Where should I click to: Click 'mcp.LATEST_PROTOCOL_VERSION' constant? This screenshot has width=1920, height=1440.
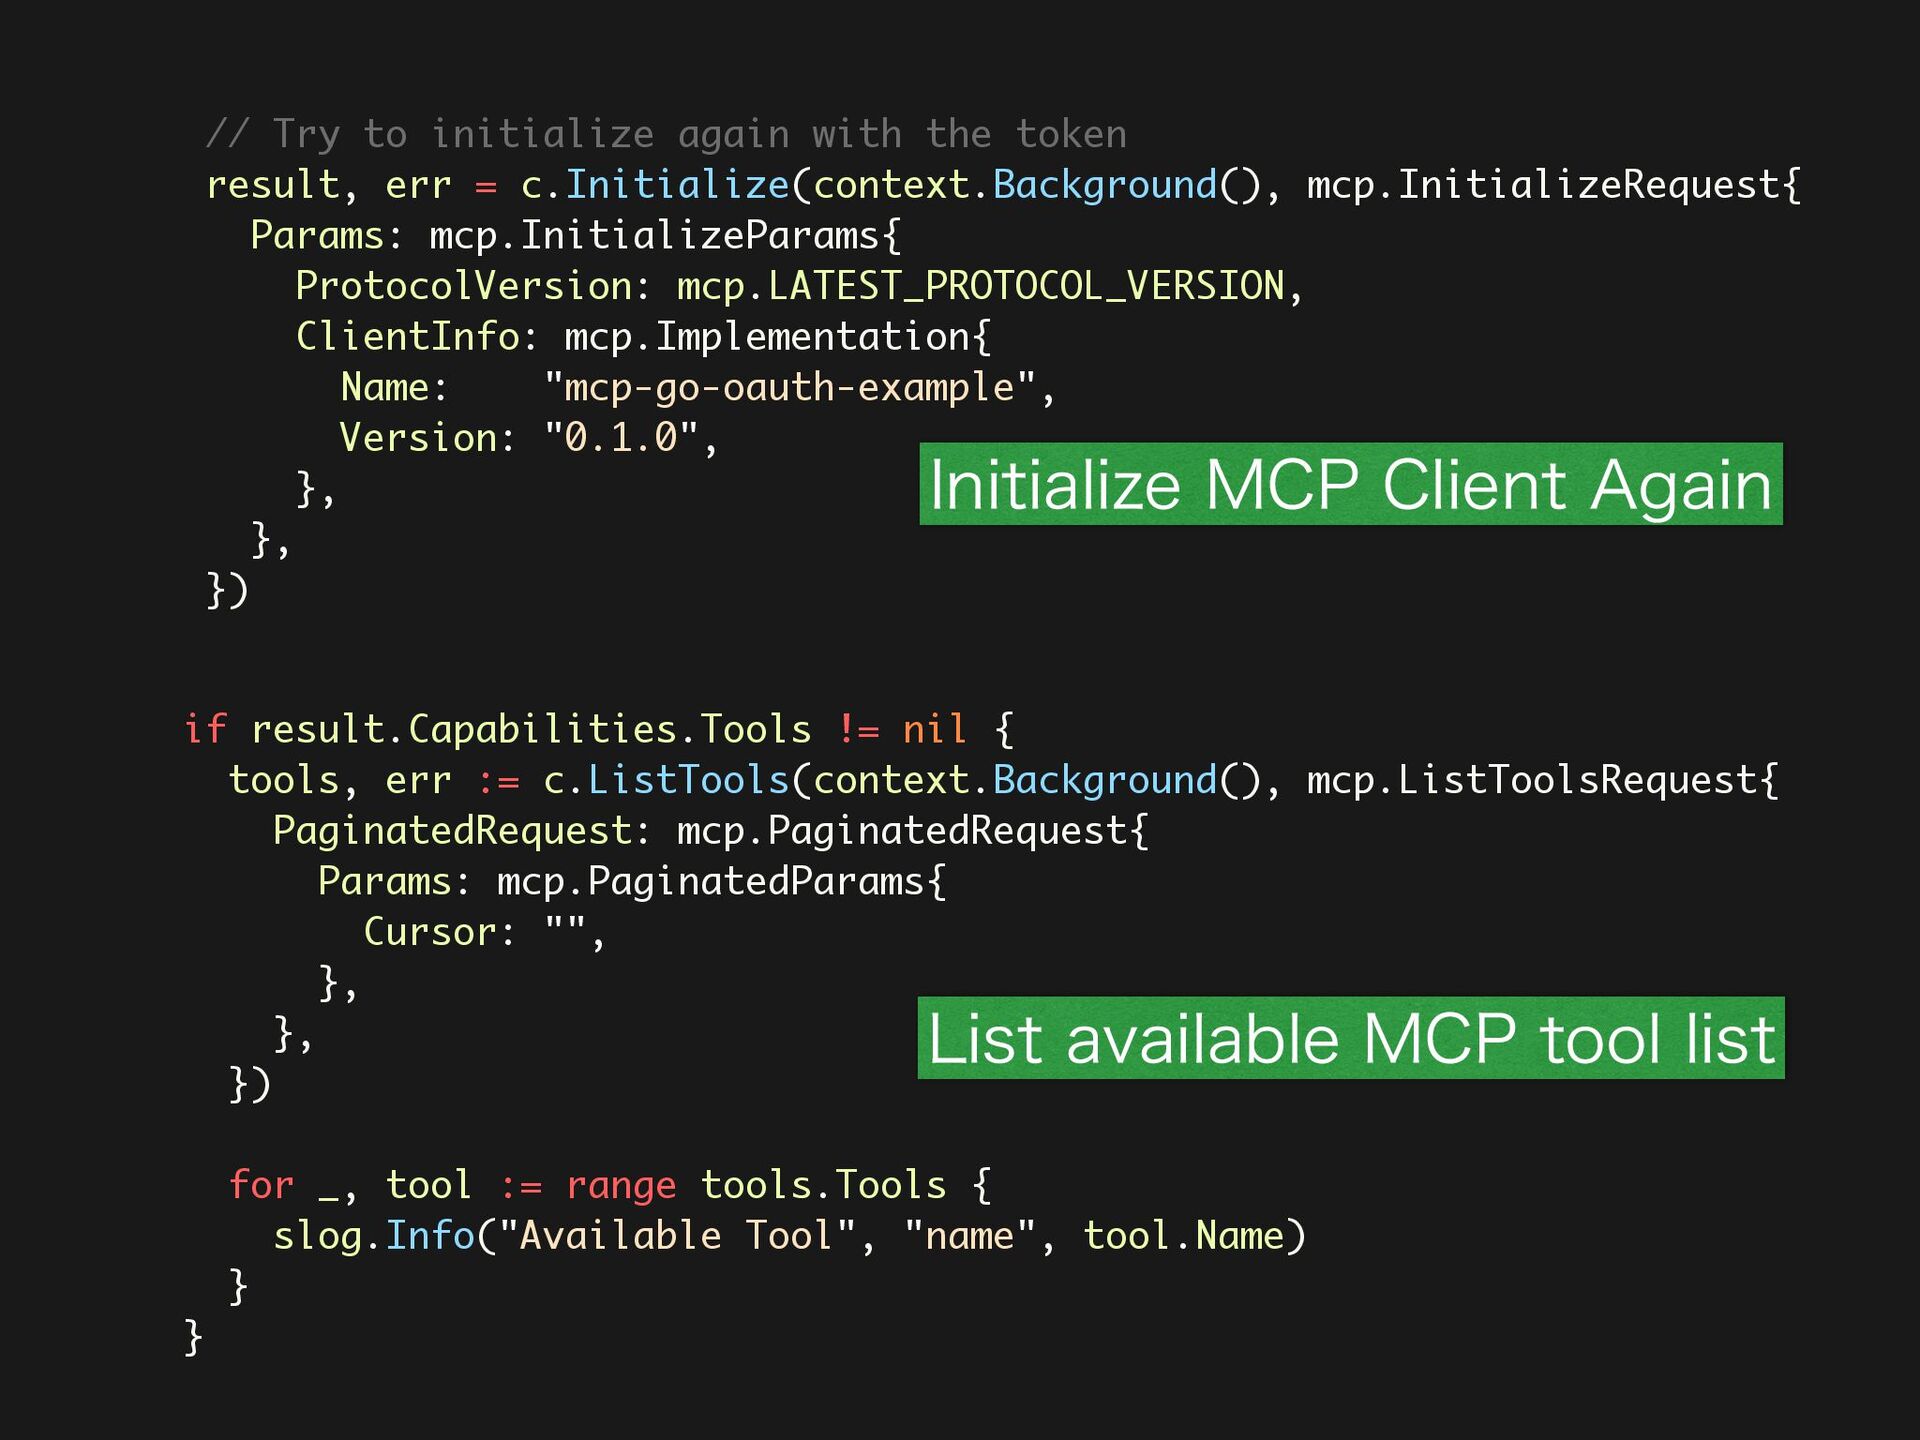tap(980, 286)
